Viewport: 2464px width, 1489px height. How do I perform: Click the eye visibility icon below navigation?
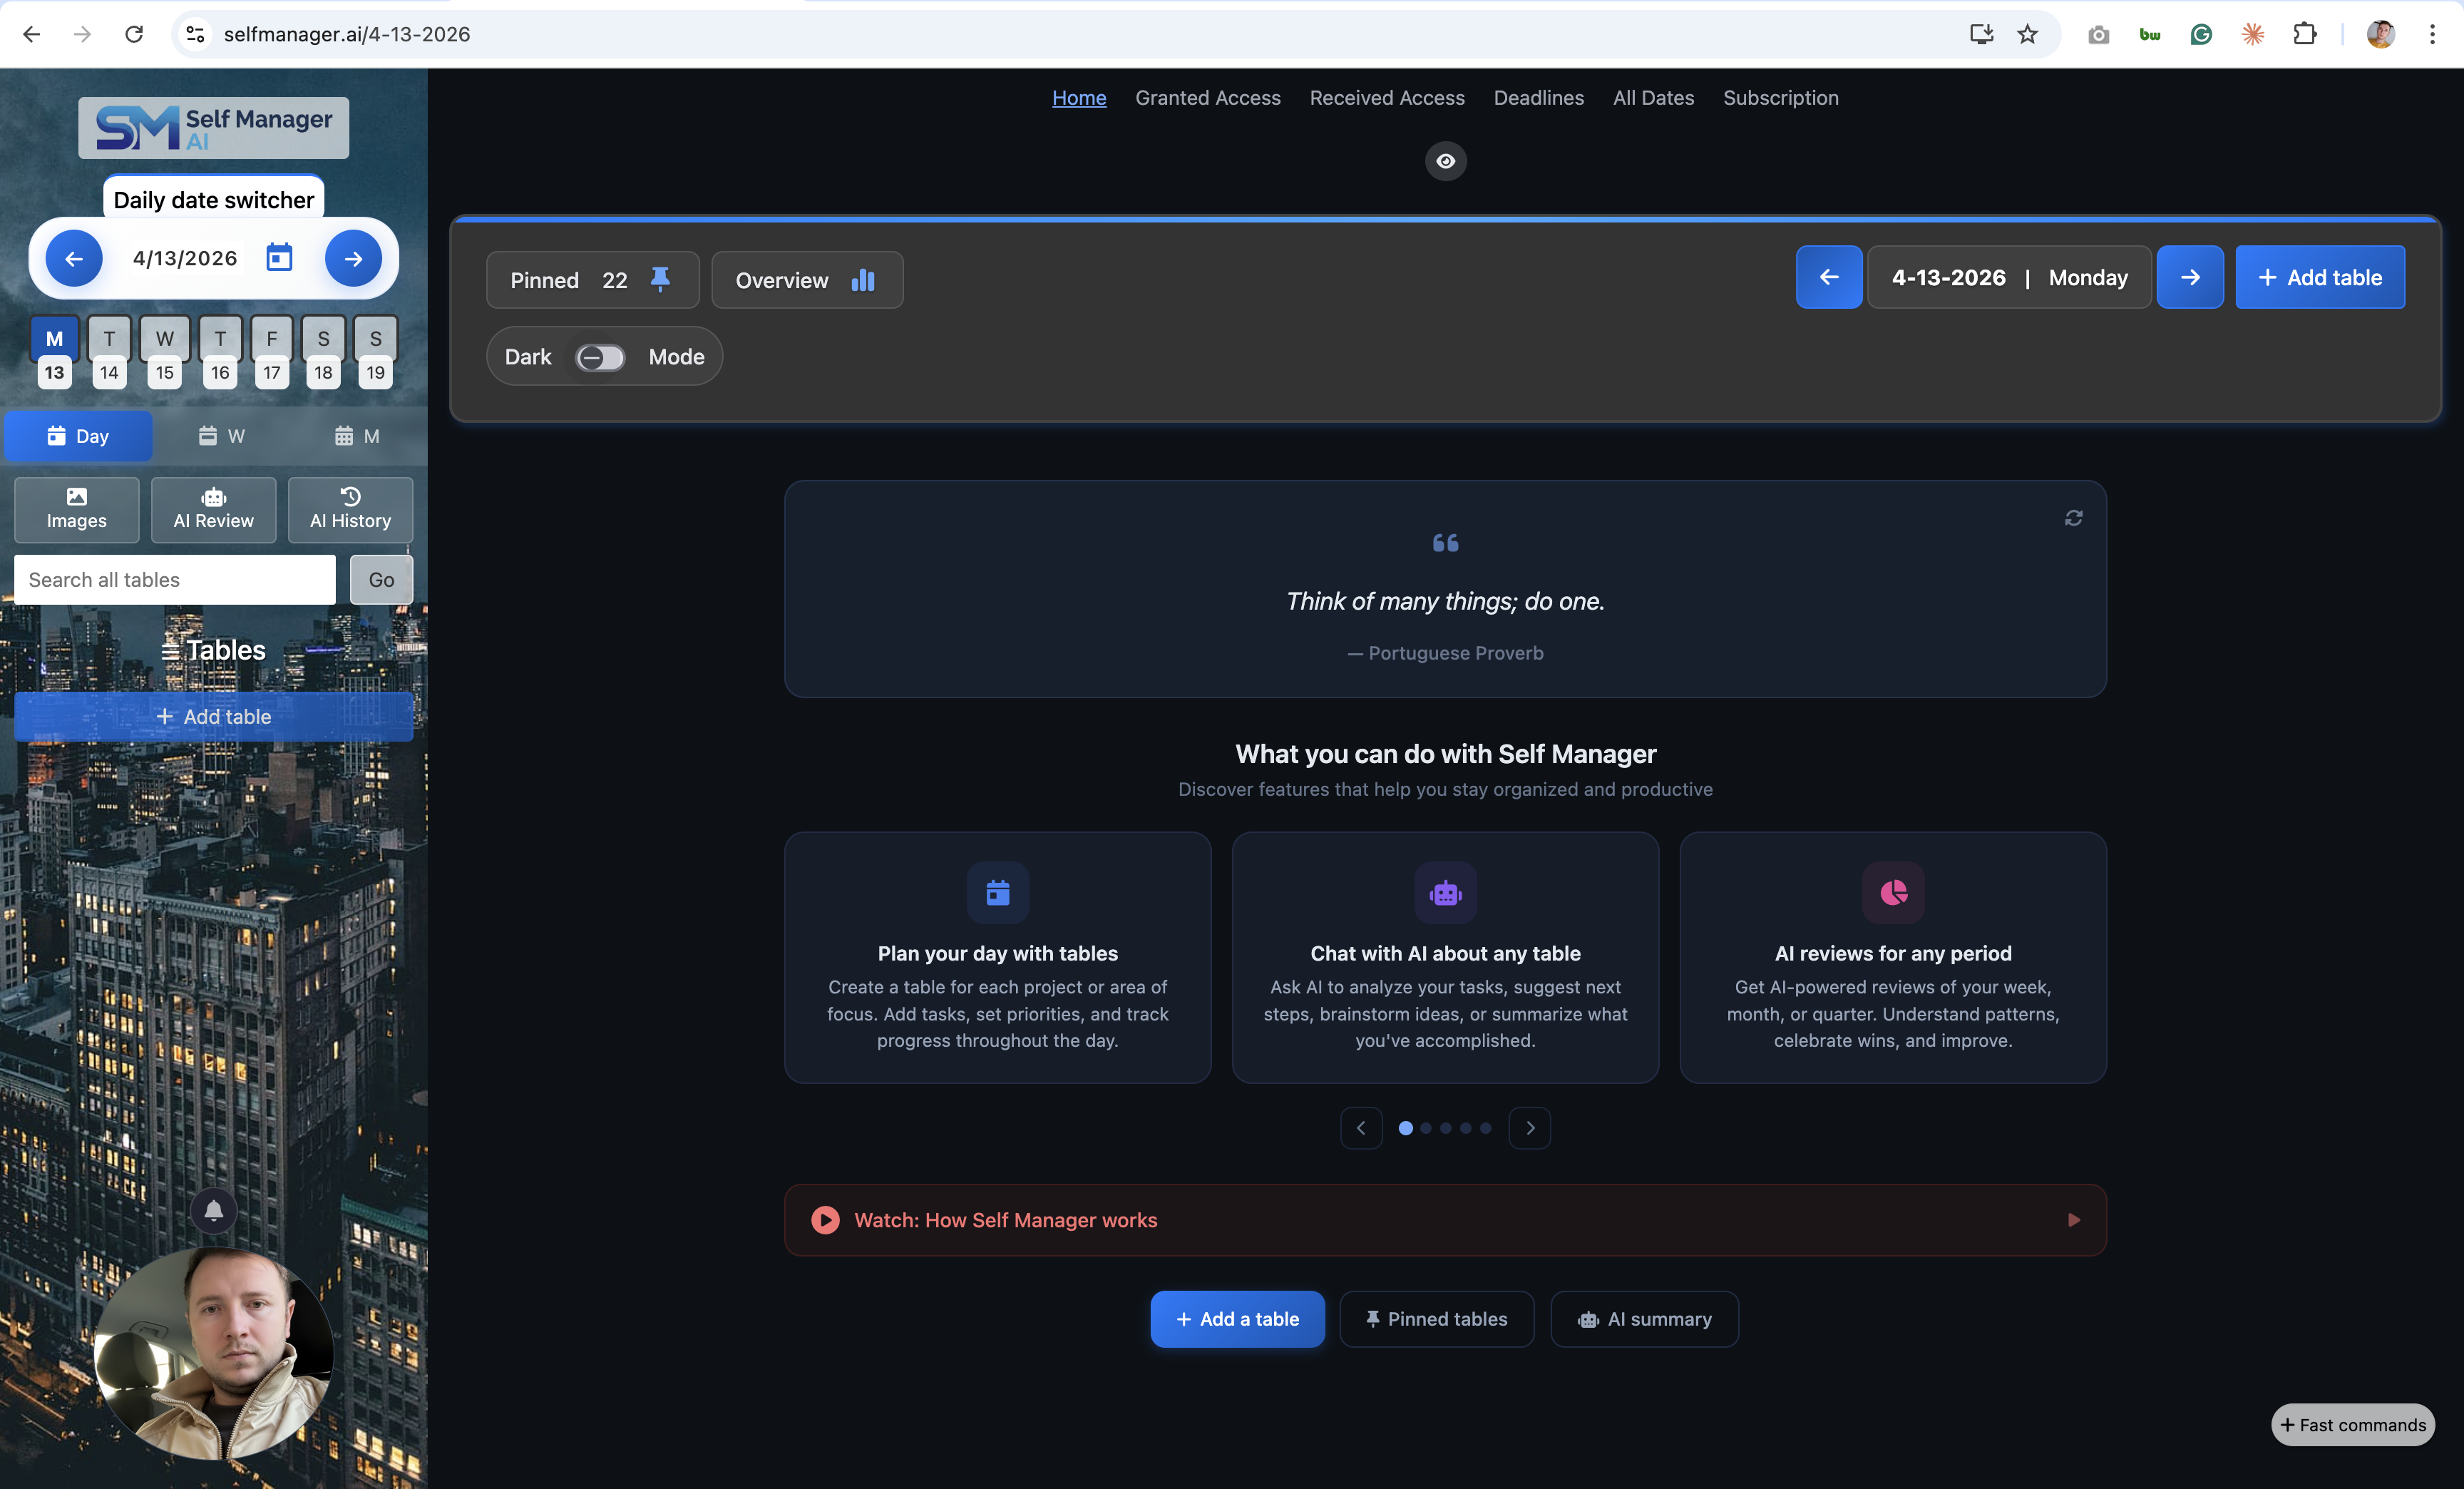[x=1445, y=161]
